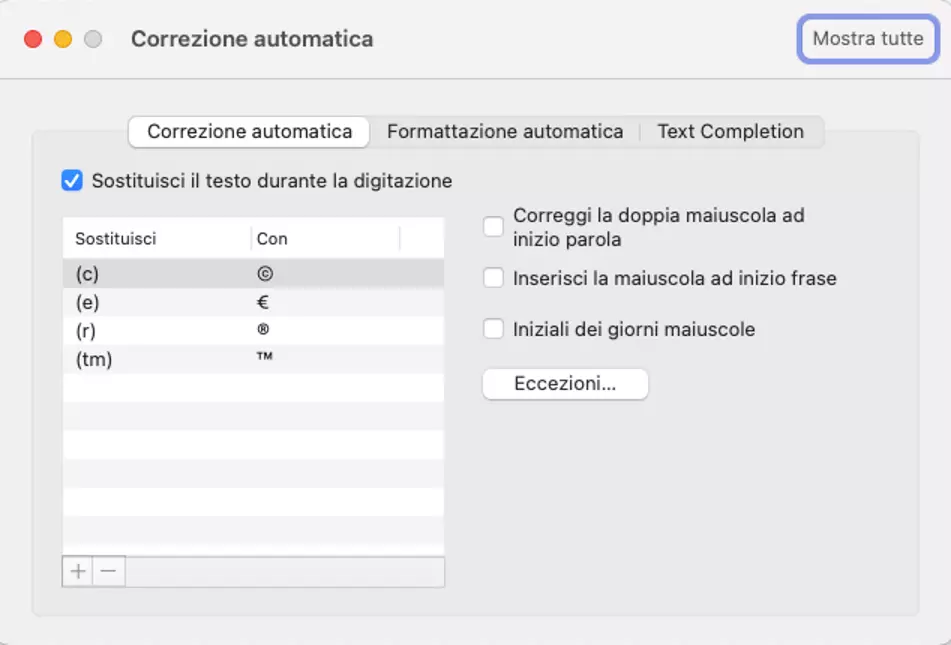Click the © symbol cell

[264, 274]
